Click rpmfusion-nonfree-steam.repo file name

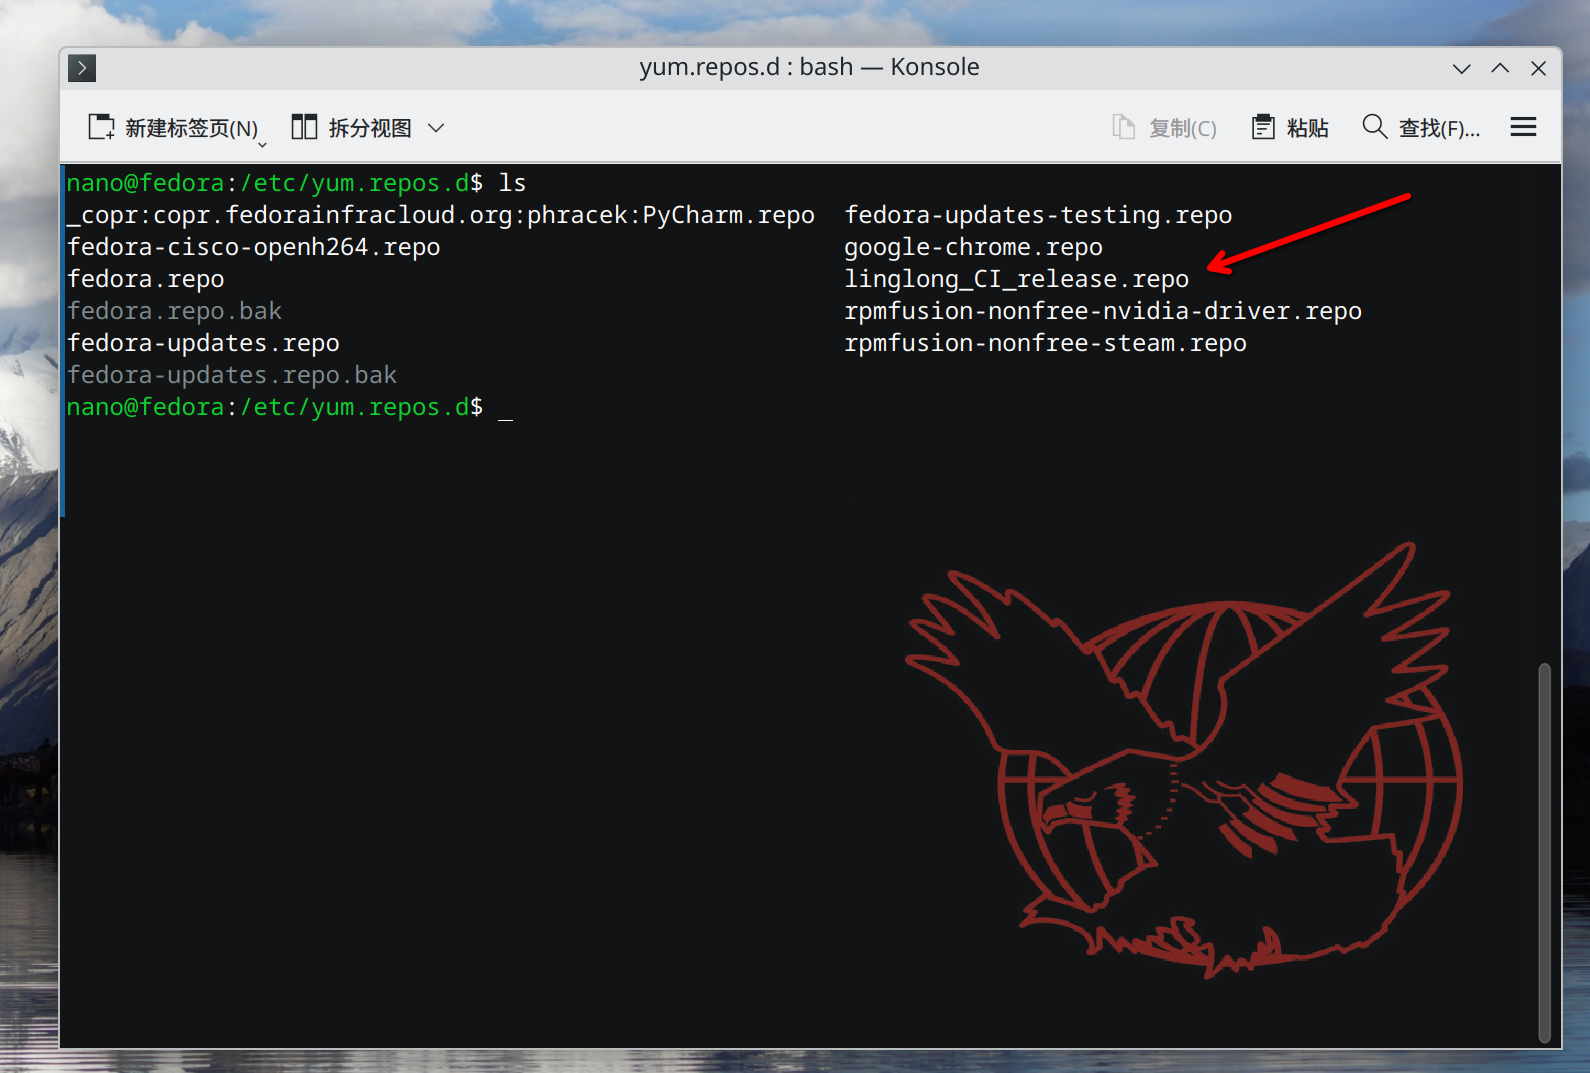pyautogui.click(x=1045, y=343)
